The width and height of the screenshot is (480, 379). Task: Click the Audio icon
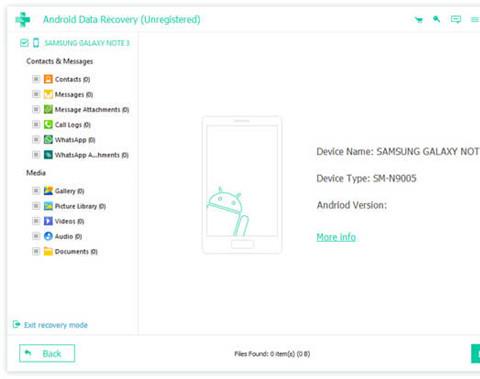(x=48, y=236)
